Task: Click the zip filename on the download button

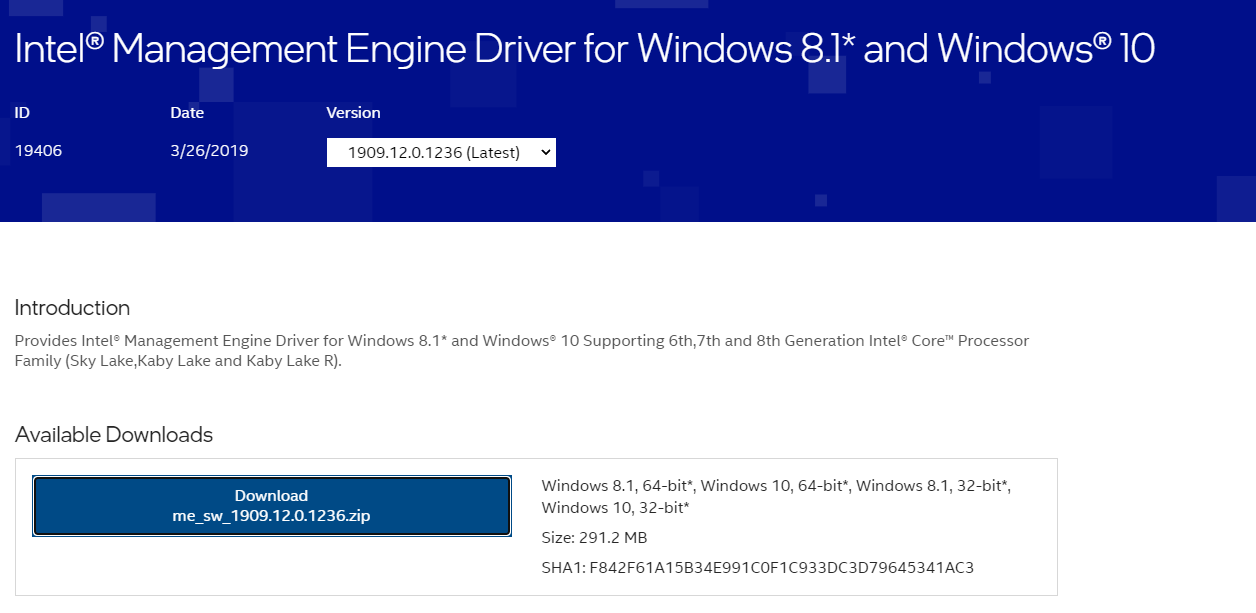Action: (271, 517)
